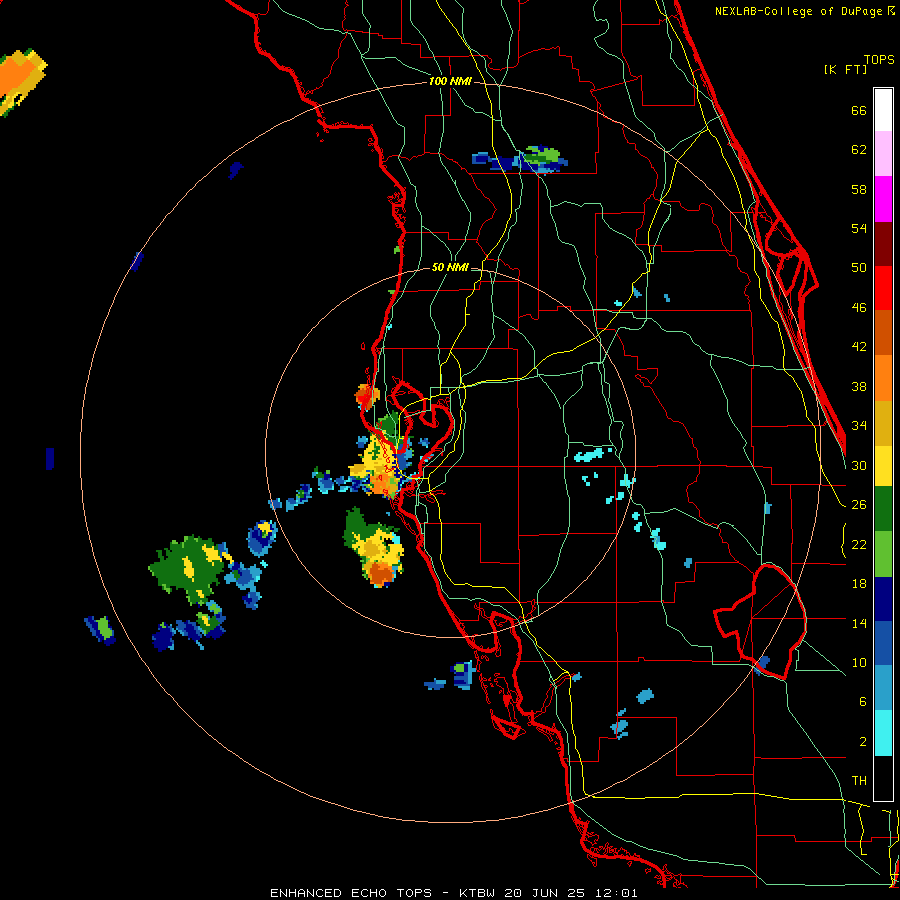Screen dimensions: 900x900
Task: Select the 50 value on the legend
Action: pyautogui.click(x=859, y=268)
